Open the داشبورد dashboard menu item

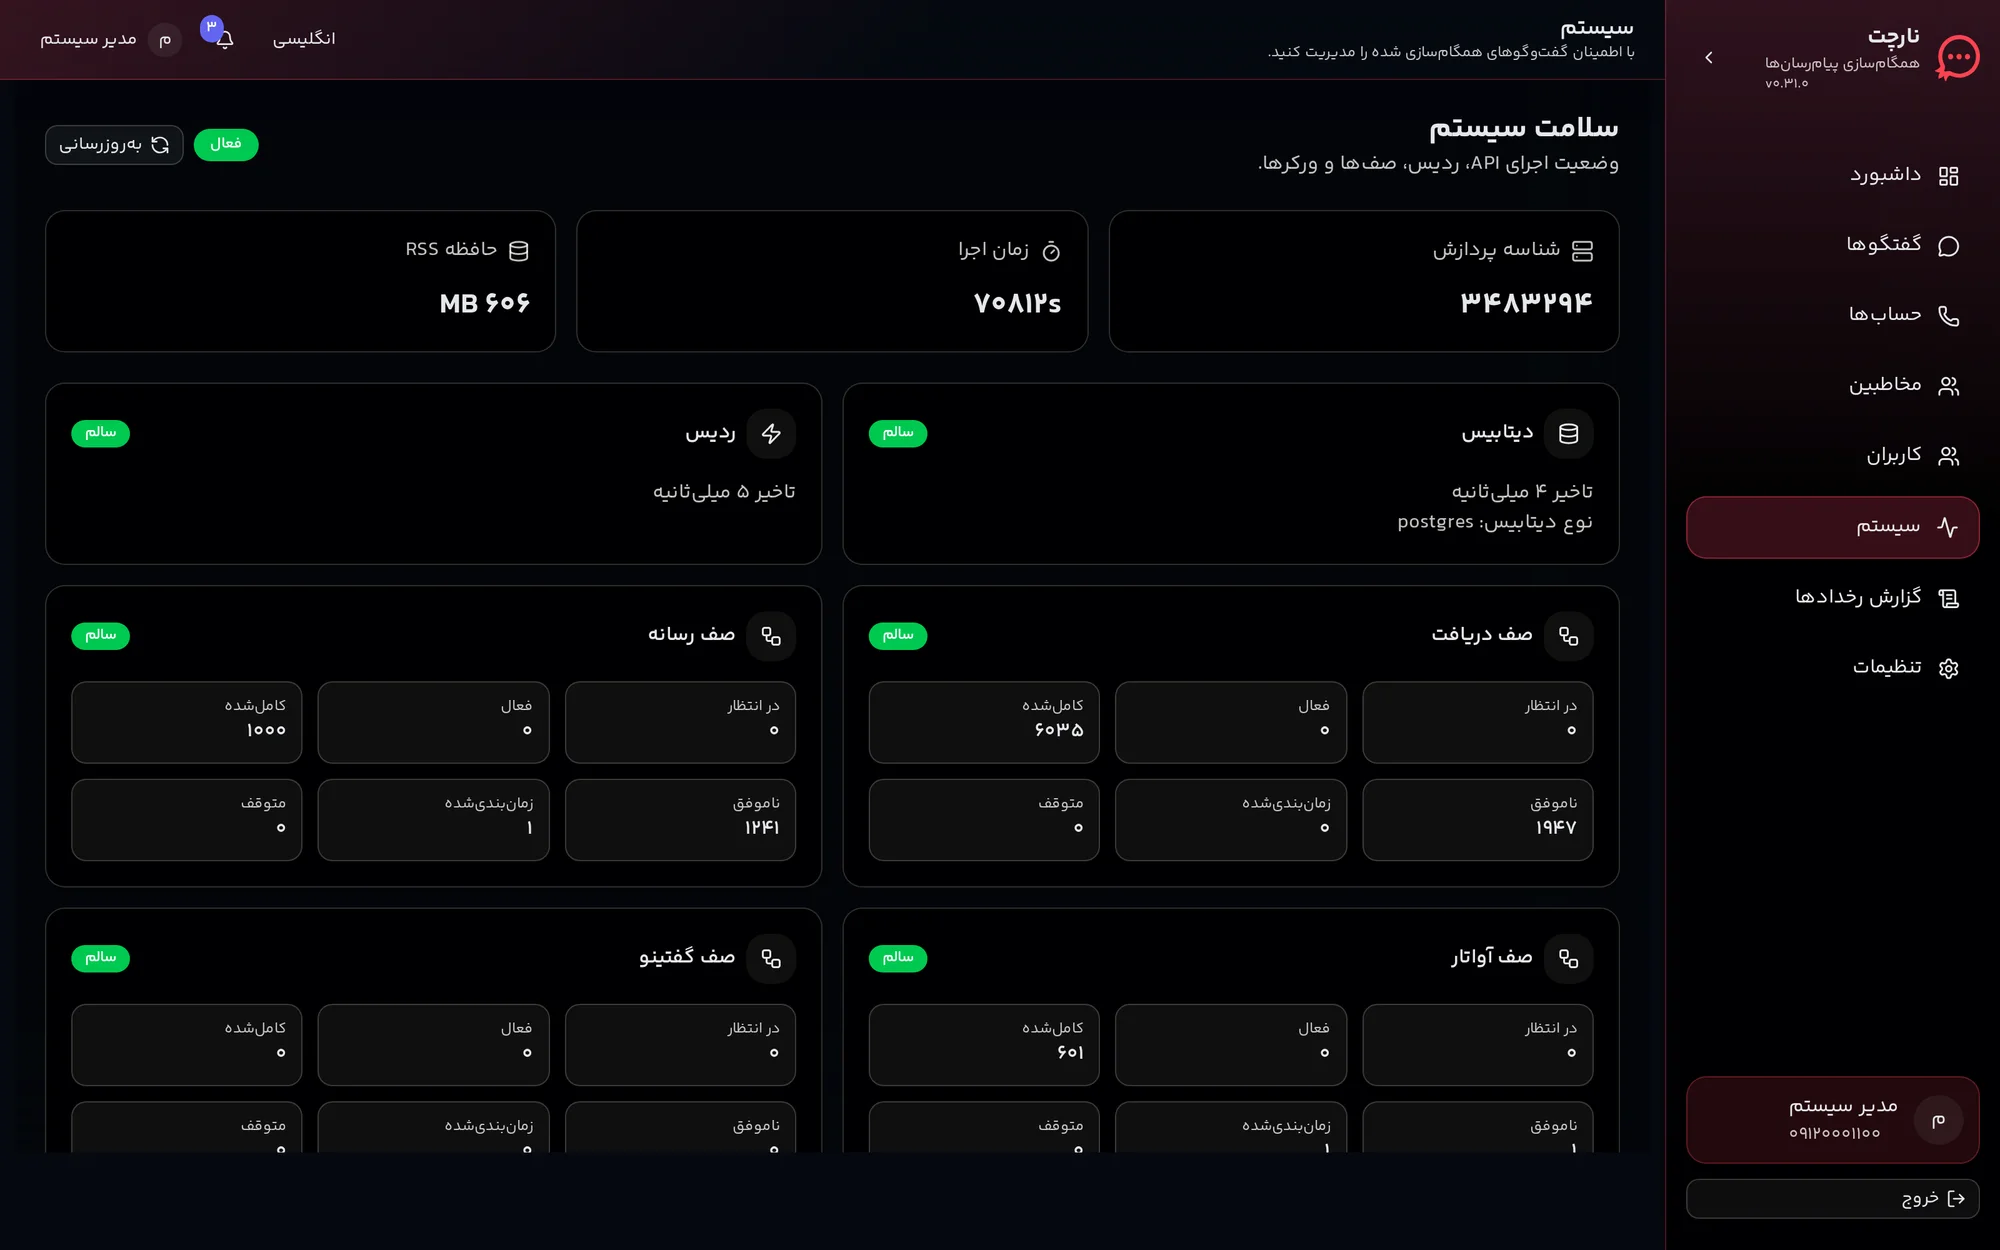[1832, 176]
